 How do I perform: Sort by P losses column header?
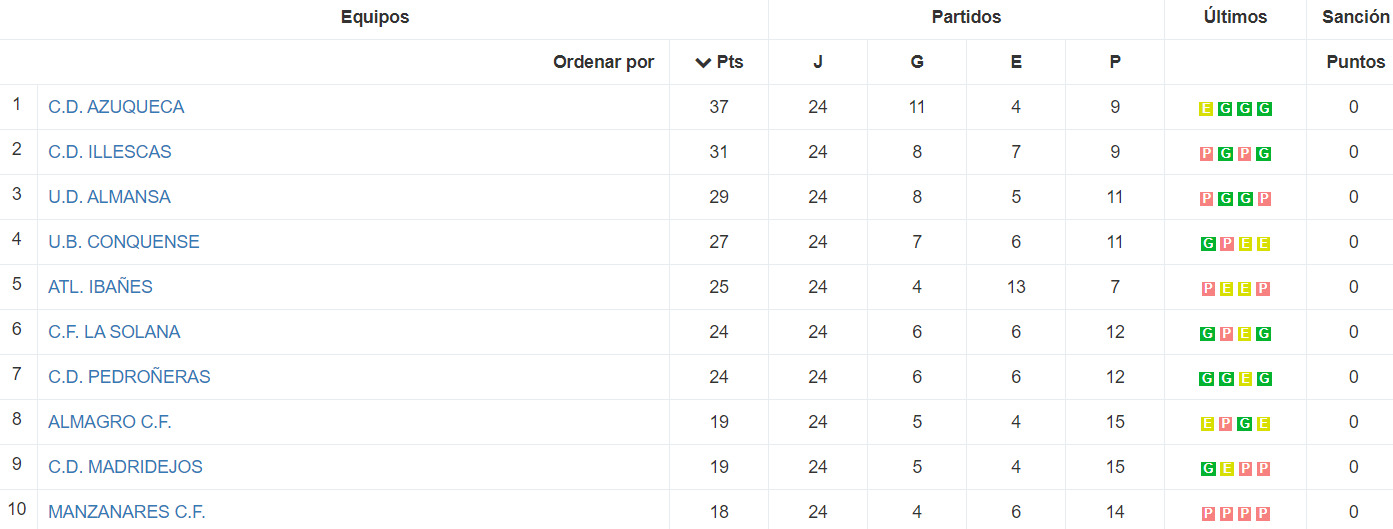tap(1115, 62)
